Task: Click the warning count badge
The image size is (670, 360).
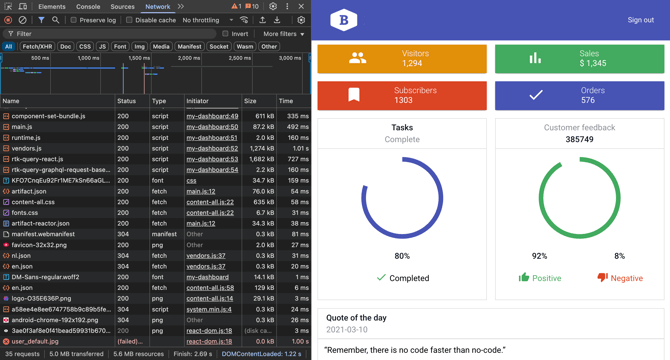Action: point(236,6)
